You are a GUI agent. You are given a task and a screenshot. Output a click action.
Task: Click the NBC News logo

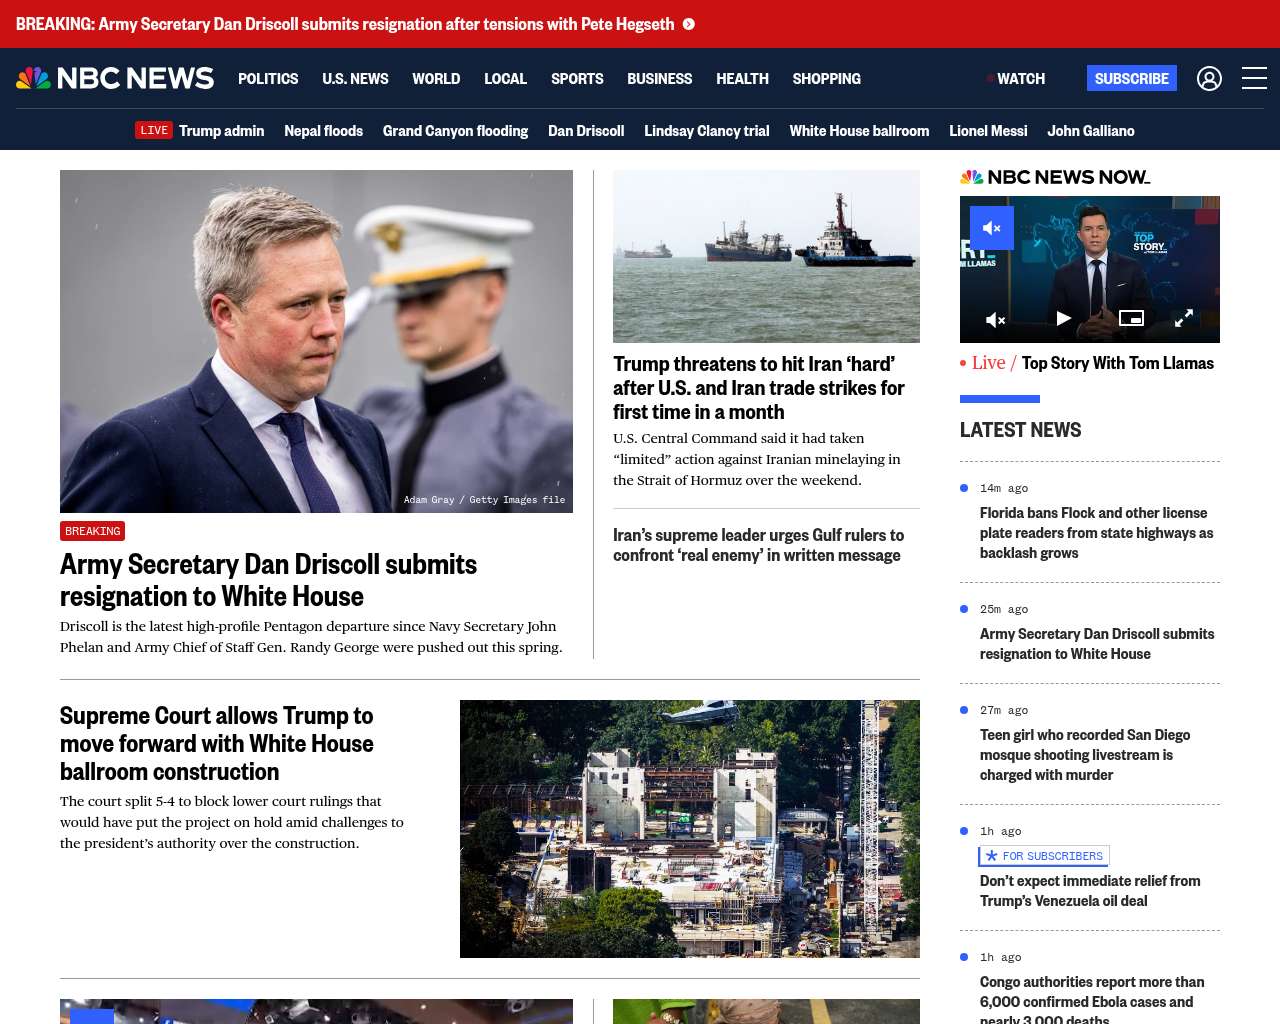115,78
